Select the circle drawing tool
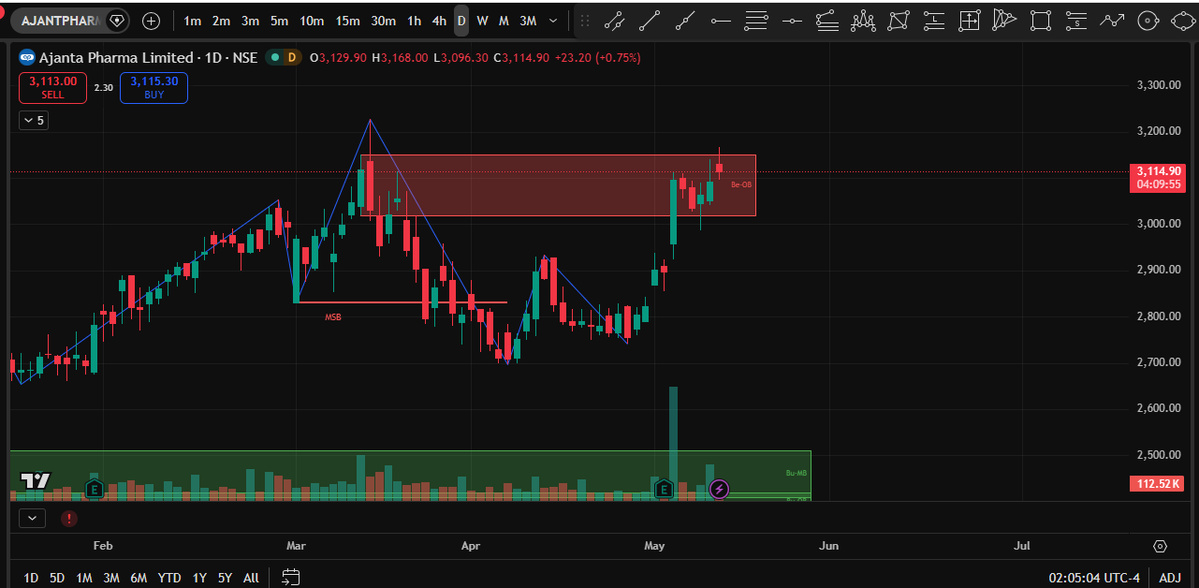Screen dimensions: 1199x588 [1147, 21]
